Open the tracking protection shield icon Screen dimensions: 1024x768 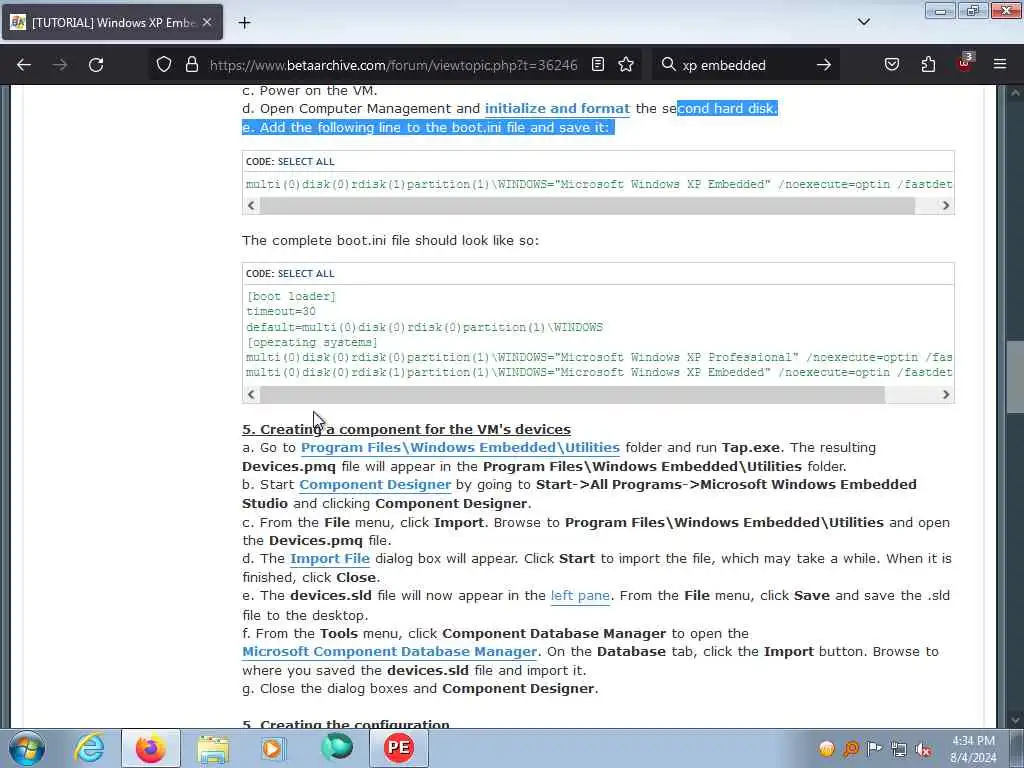coord(164,65)
